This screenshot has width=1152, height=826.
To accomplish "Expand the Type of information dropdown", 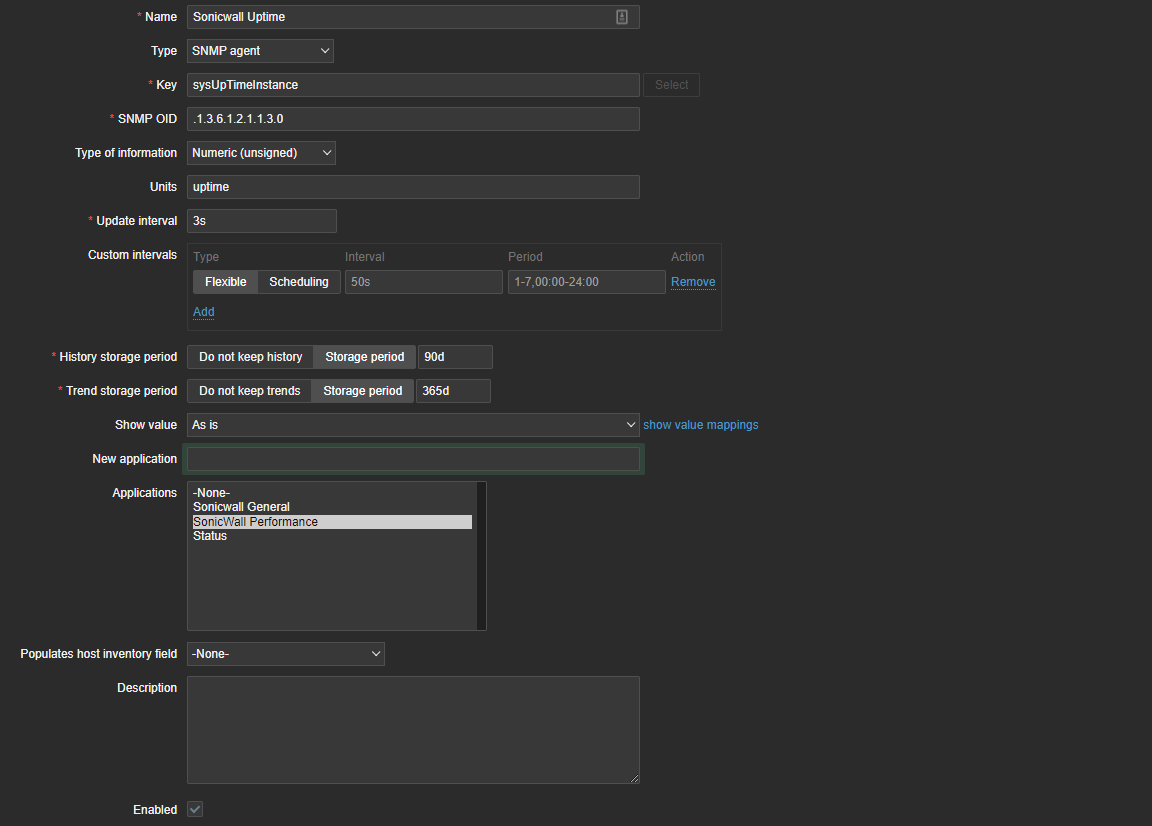I will coord(261,153).
